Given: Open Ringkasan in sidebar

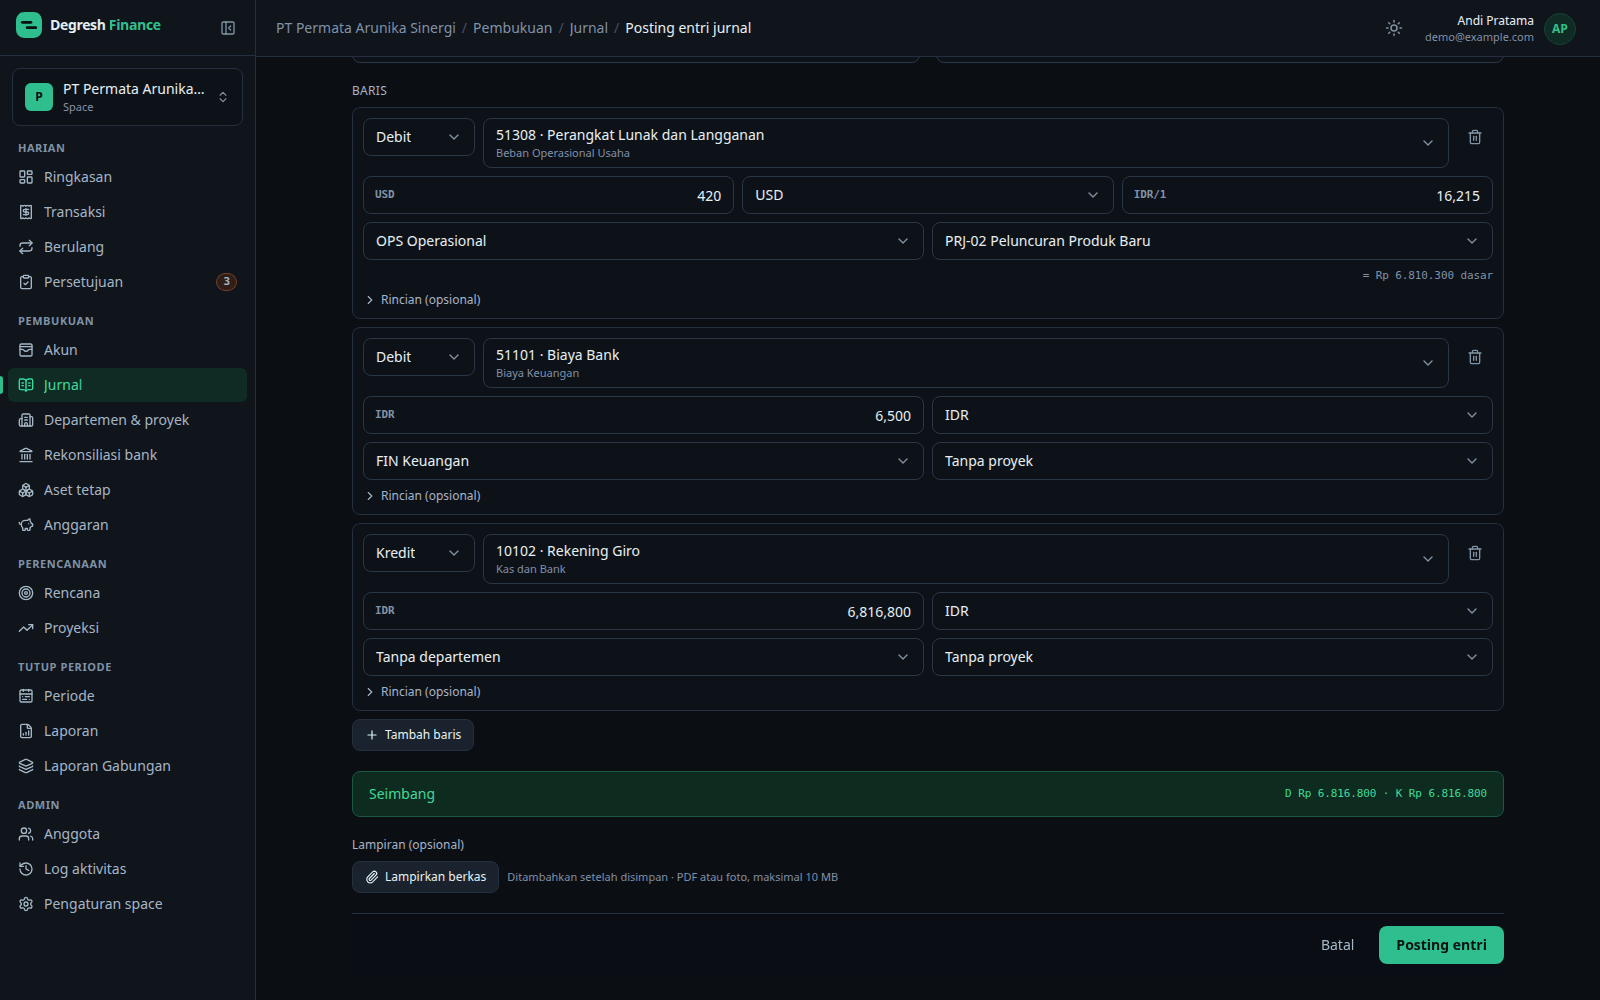Looking at the screenshot, I should [127, 177].
